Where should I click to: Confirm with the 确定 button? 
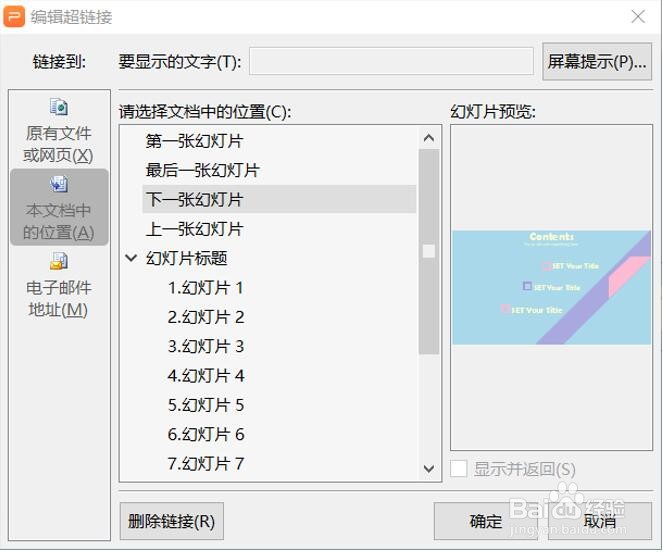click(x=485, y=521)
